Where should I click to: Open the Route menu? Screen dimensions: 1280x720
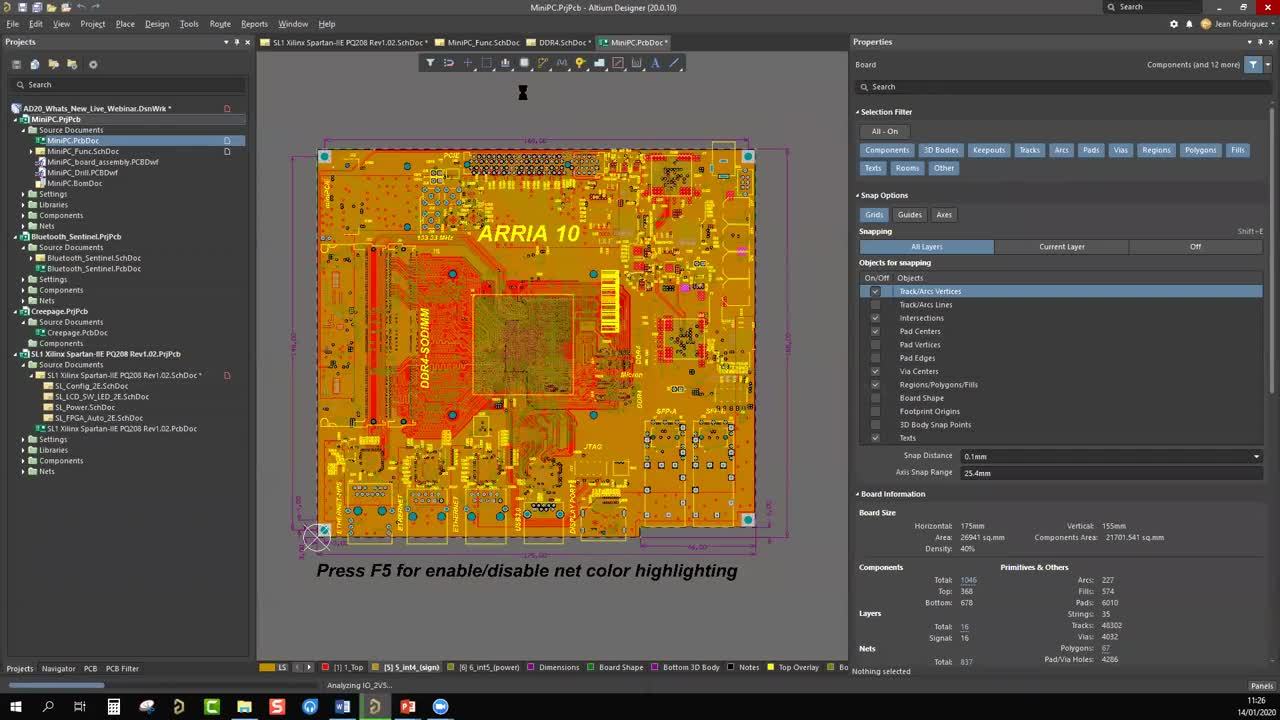point(220,23)
